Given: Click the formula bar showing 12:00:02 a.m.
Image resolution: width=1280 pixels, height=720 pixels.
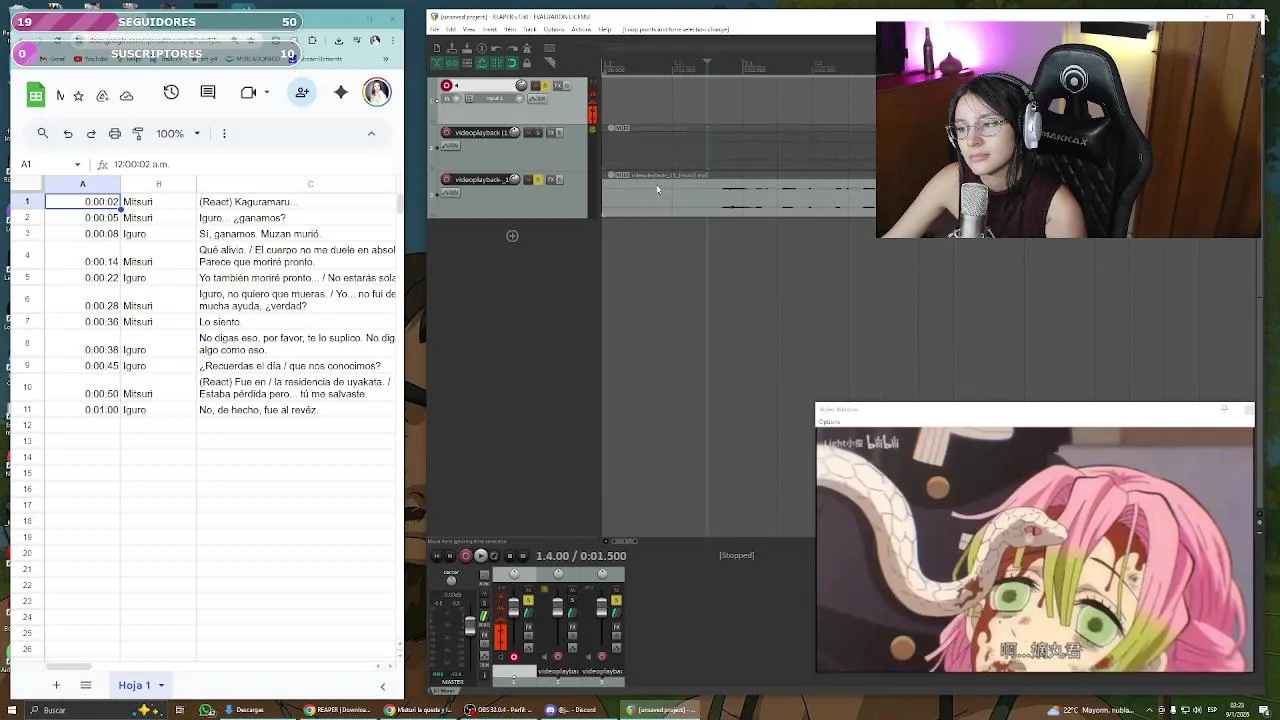Looking at the screenshot, I should 250,164.
